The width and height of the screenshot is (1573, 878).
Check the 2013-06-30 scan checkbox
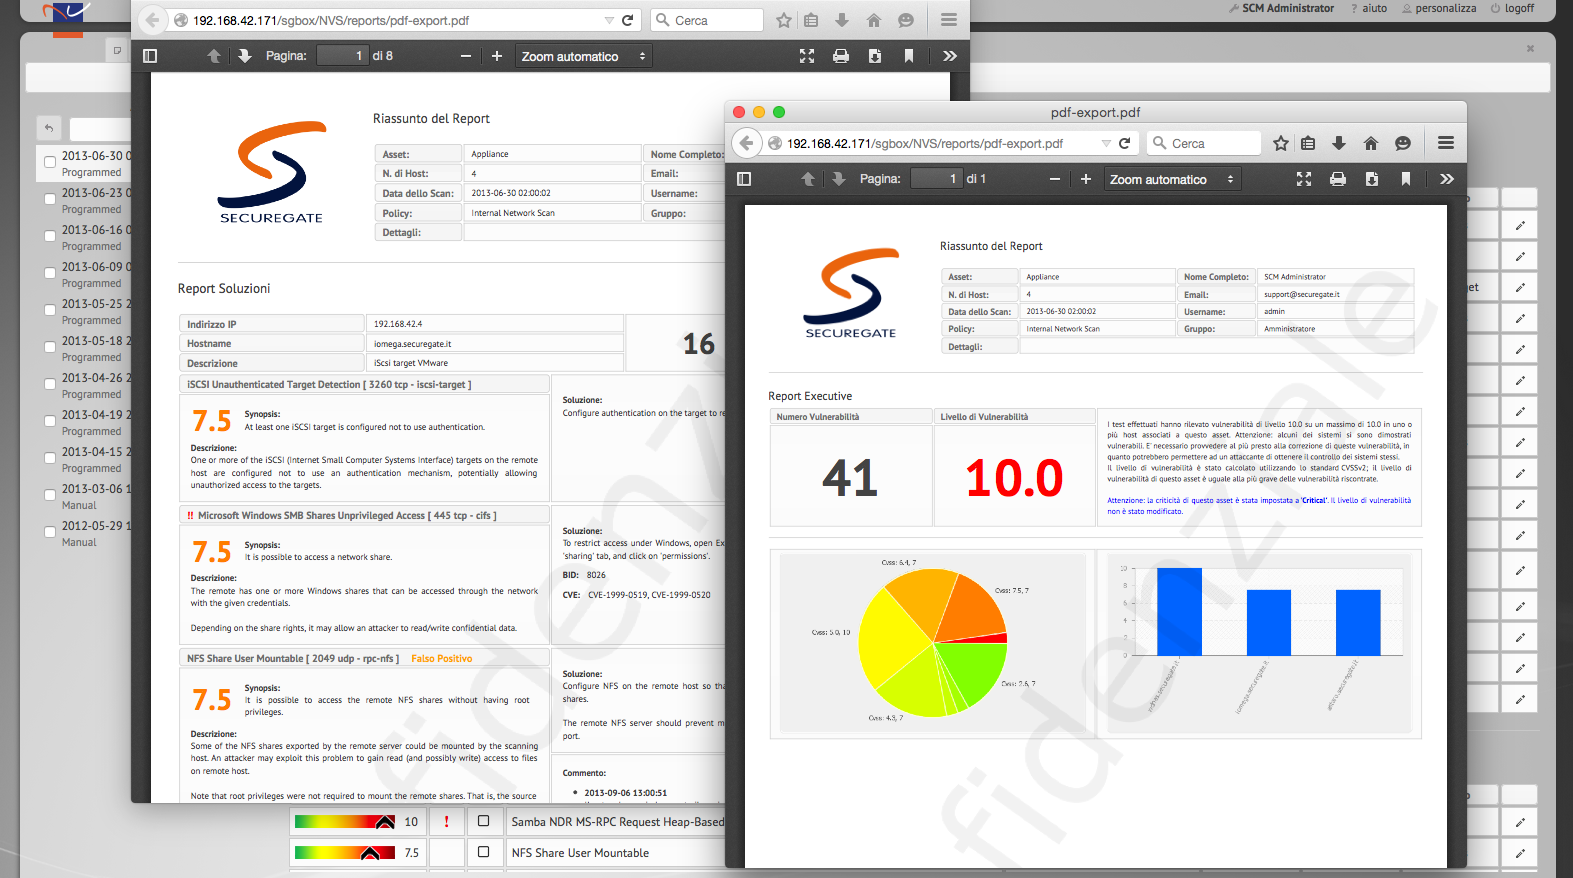coord(50,161)
